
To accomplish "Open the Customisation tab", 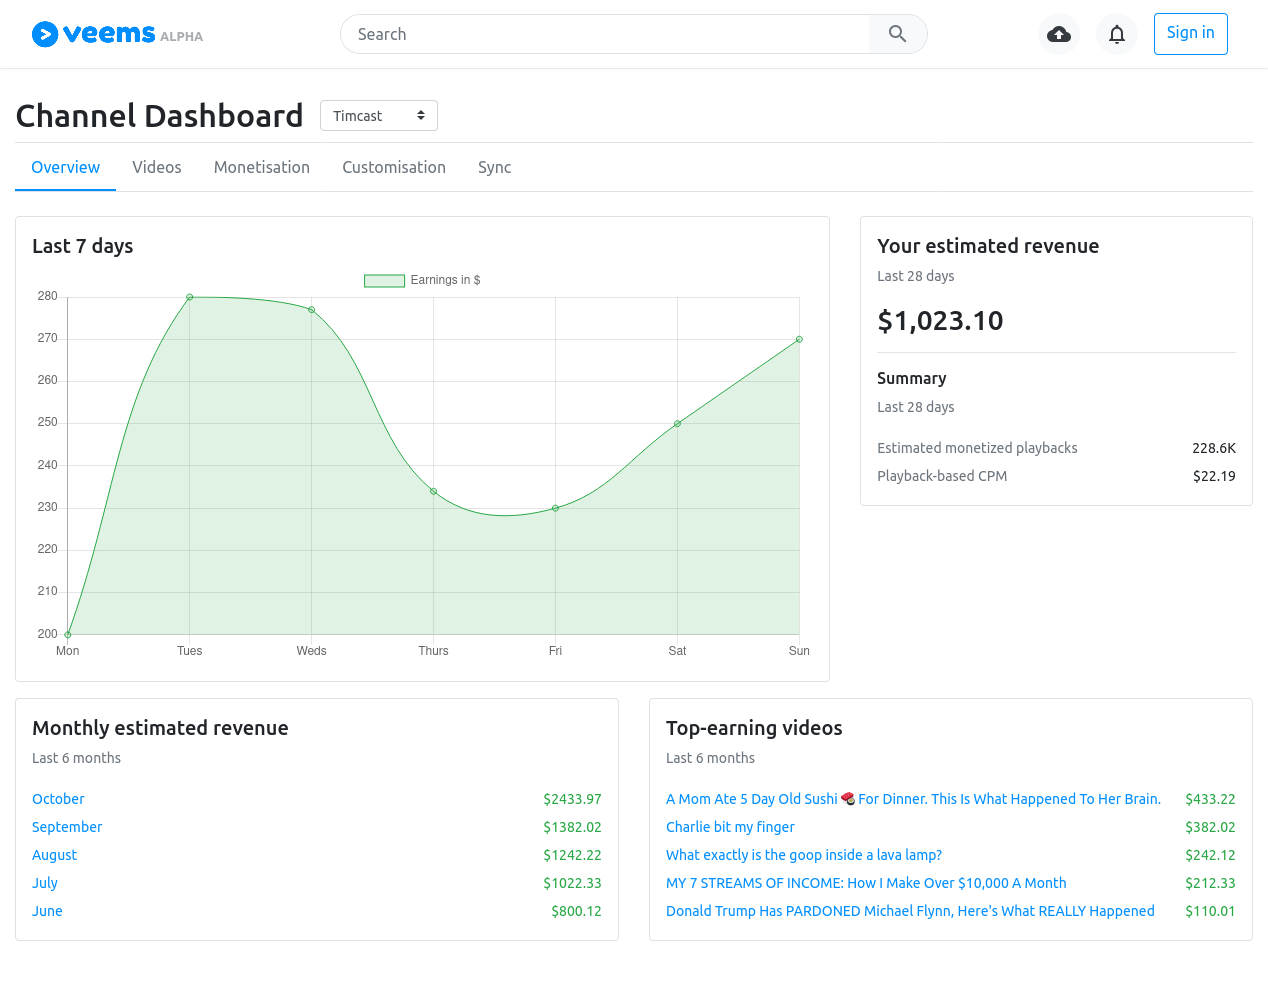I will pyautogui.click(x=394, y=167).
